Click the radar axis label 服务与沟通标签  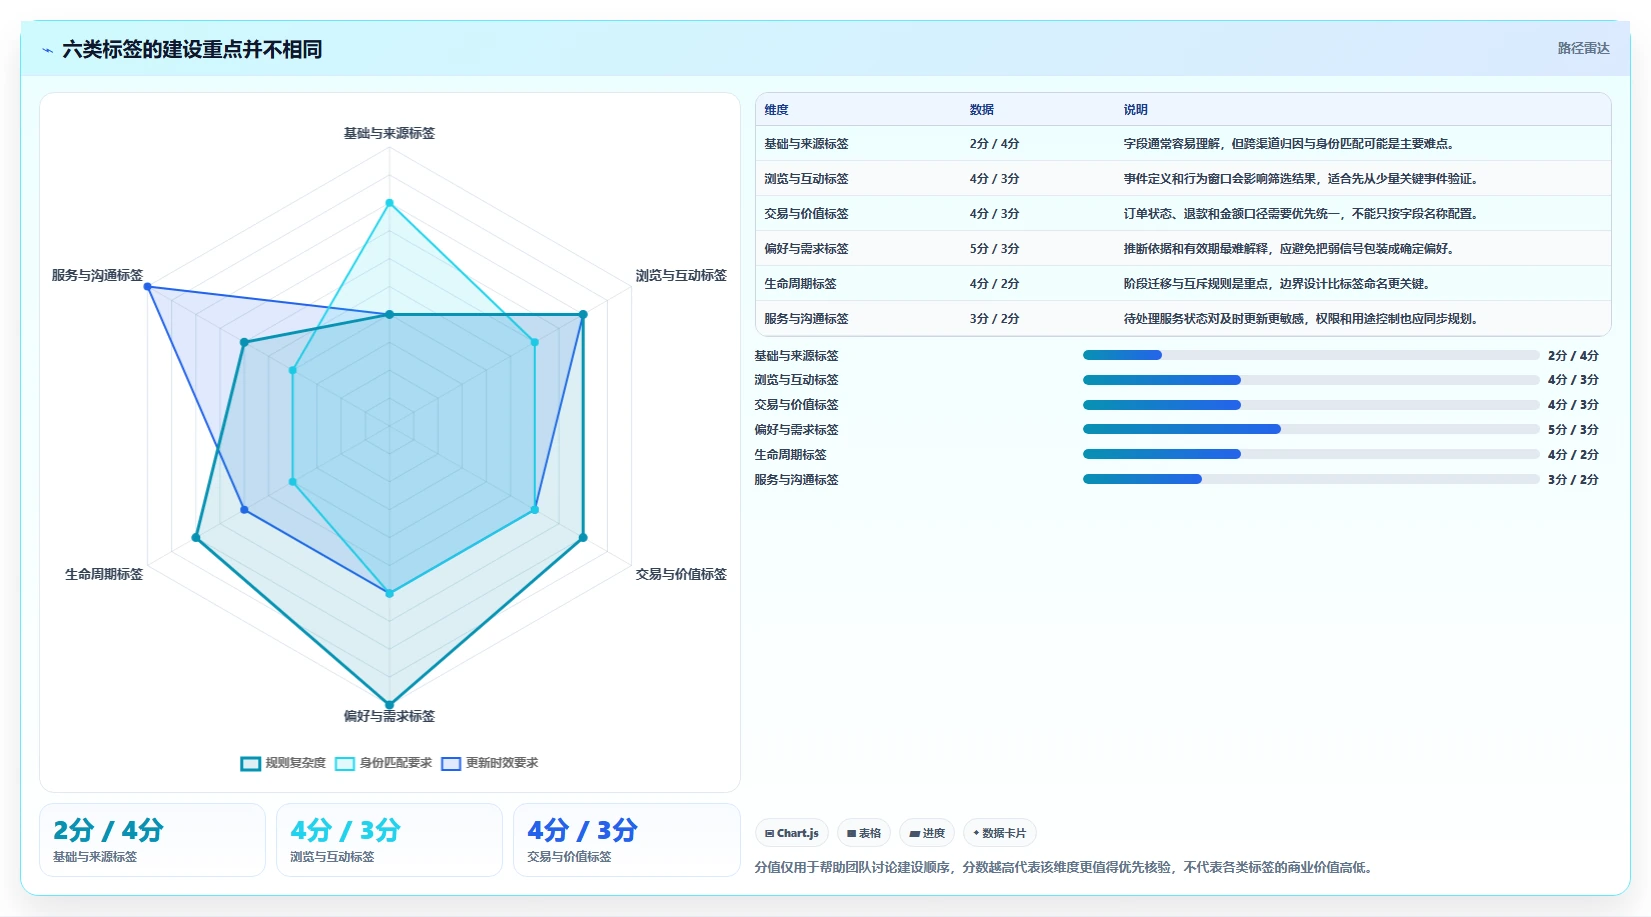[97, 275]
